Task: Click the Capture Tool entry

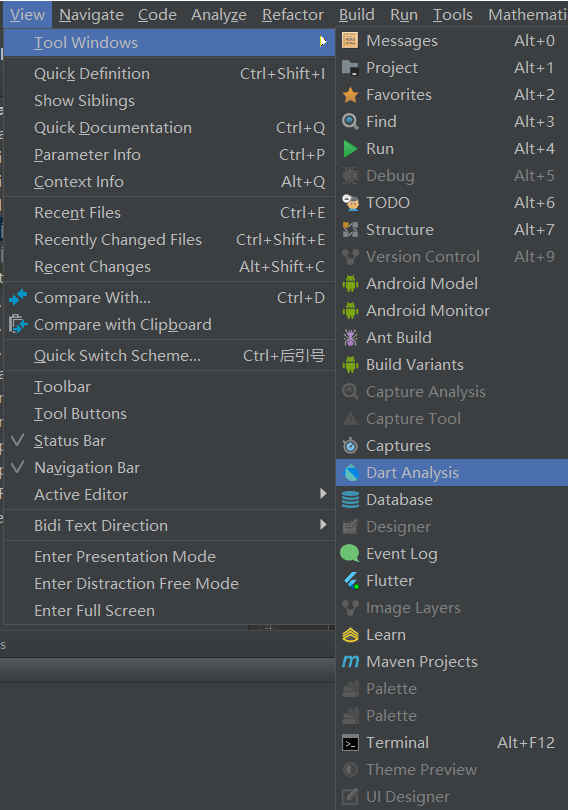Action: pyautogui.click(x=452, y=418)
